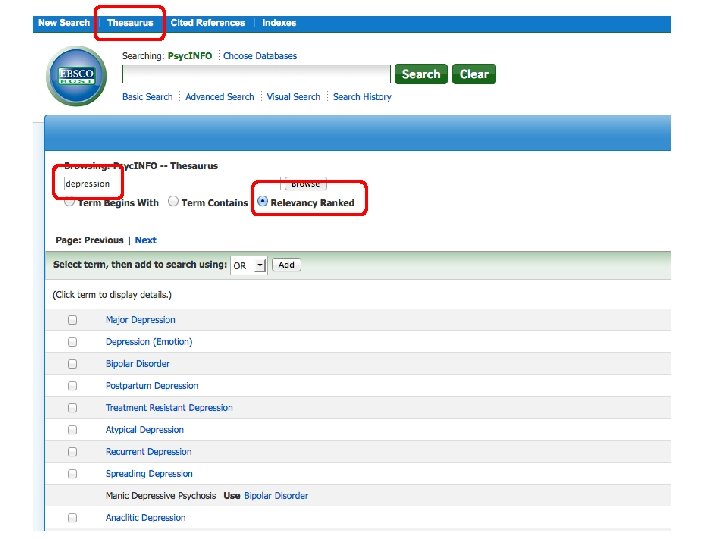
Task: Select the Term Begins With option
Action: [x=69, y=202]
